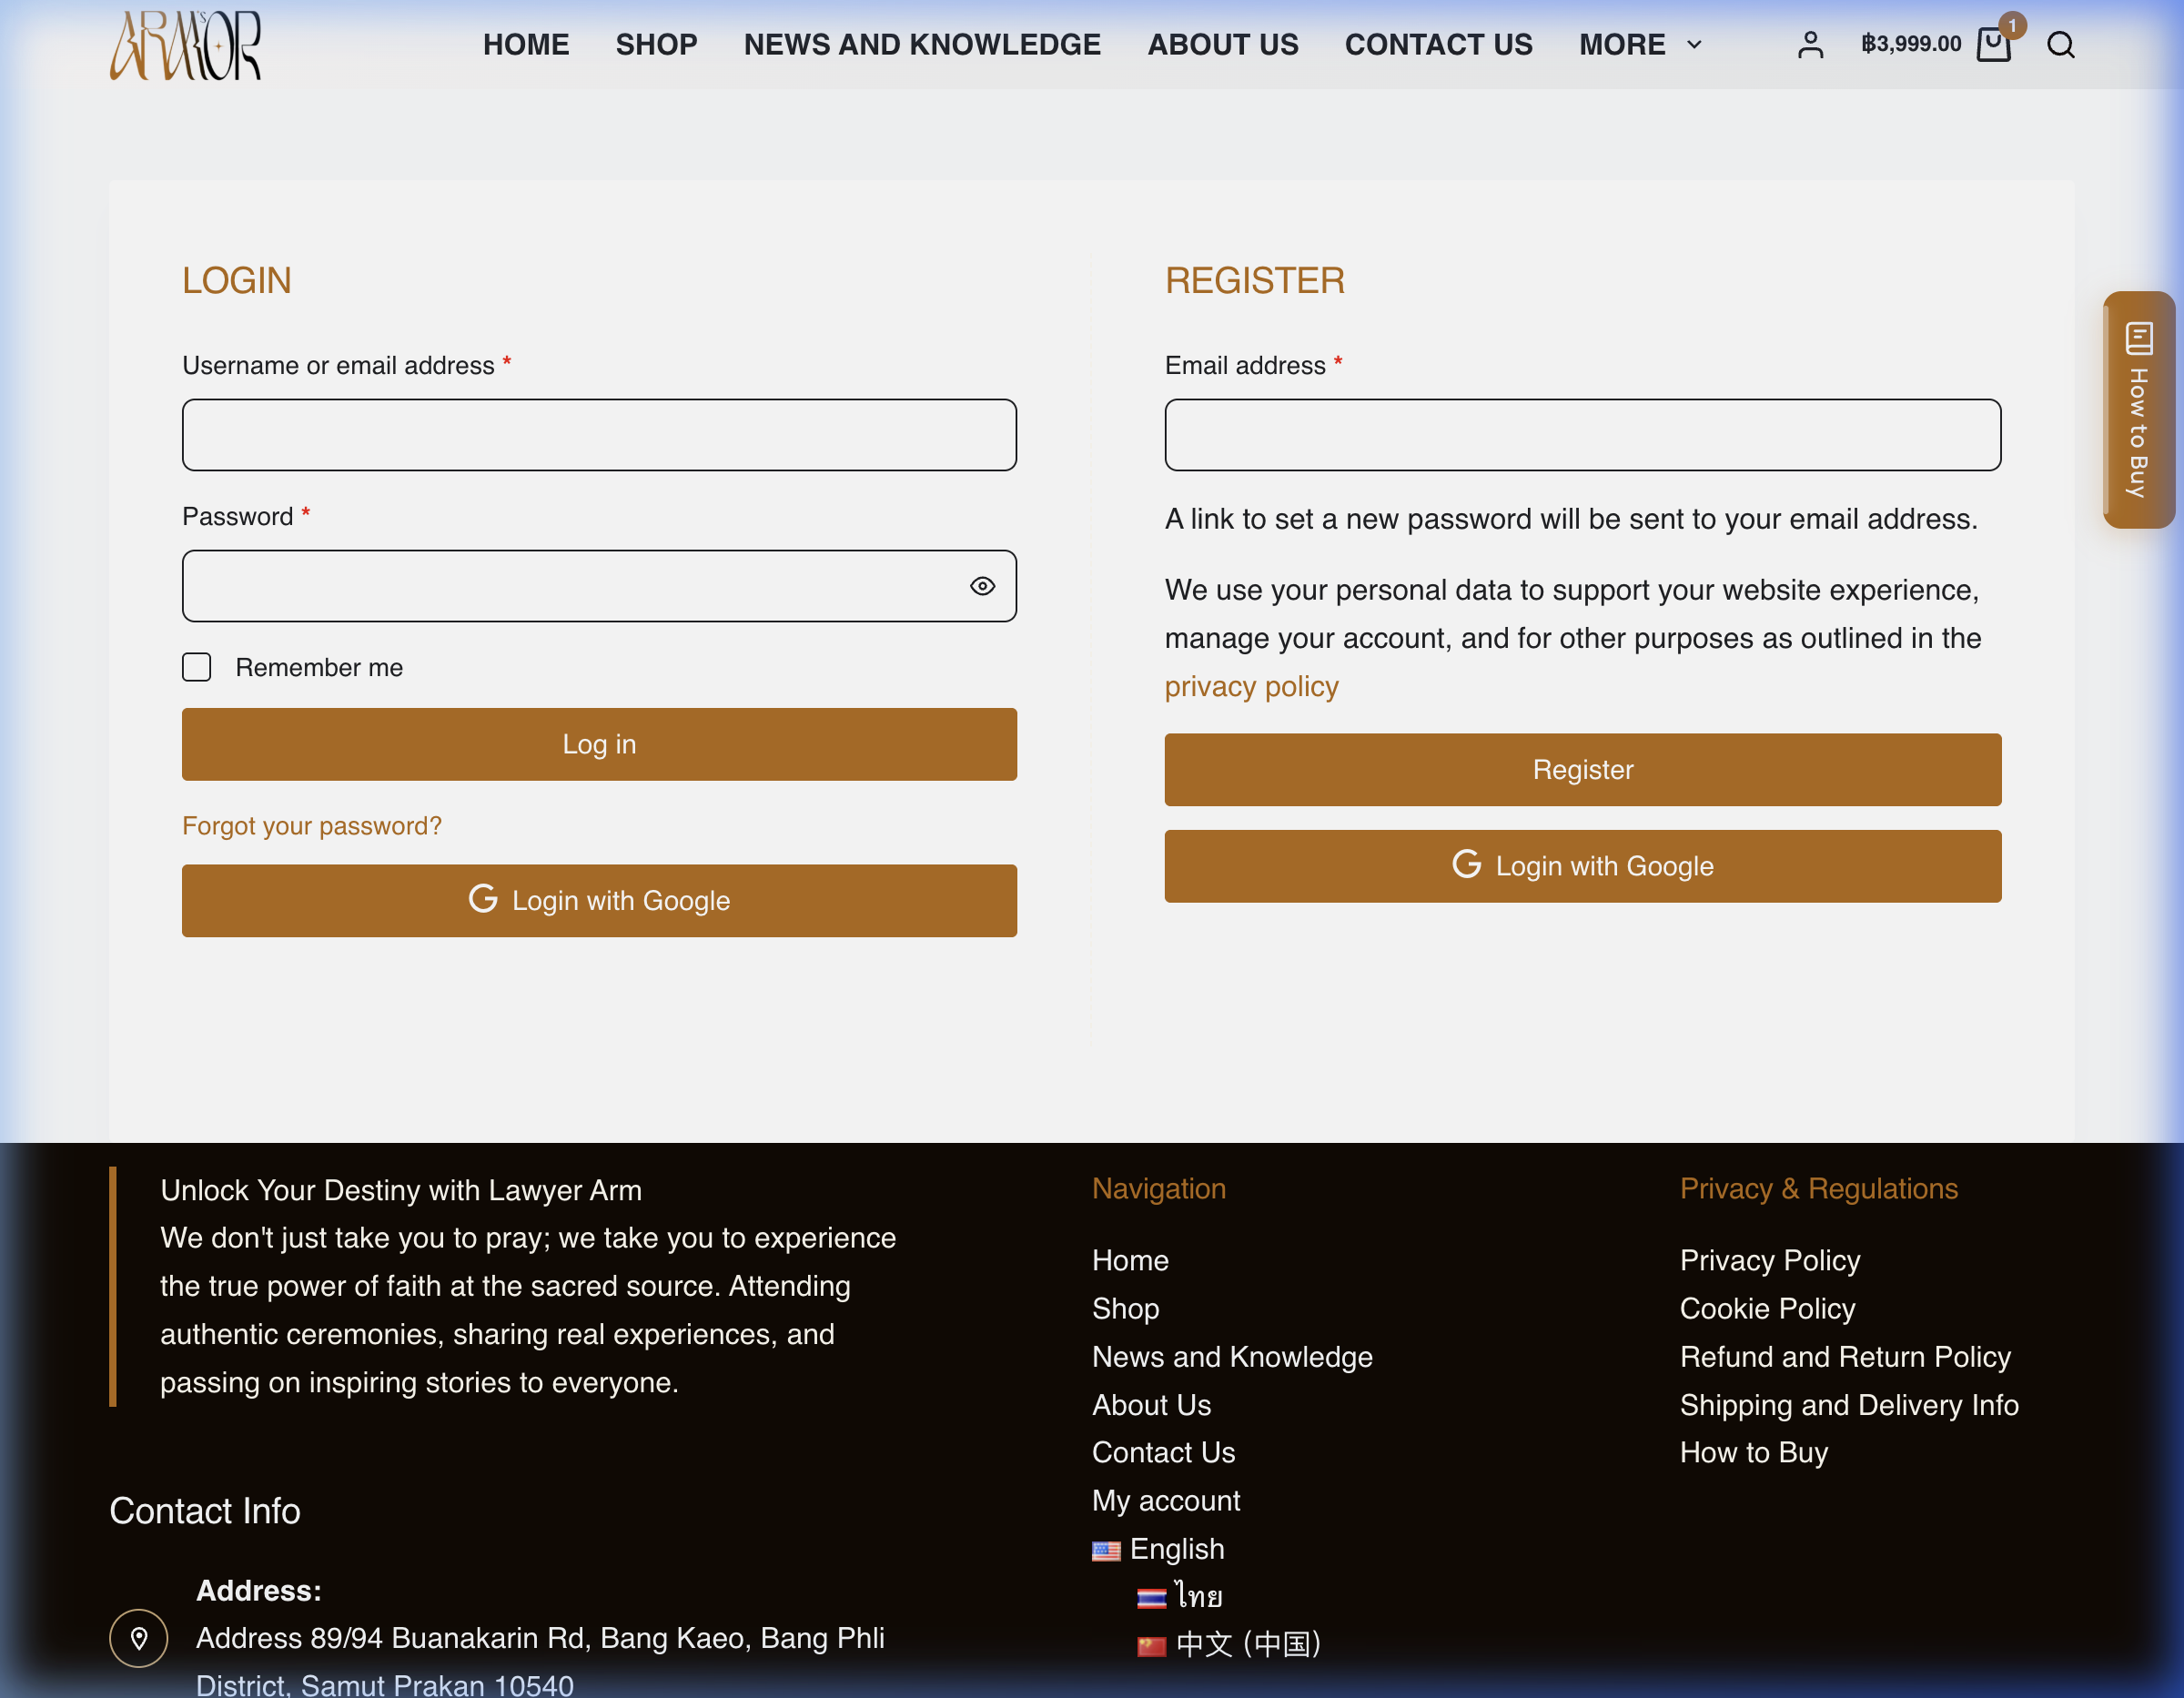
Task: Go to NEWS AND KNOWLEDGE menu item
Action: coord(922,45)
